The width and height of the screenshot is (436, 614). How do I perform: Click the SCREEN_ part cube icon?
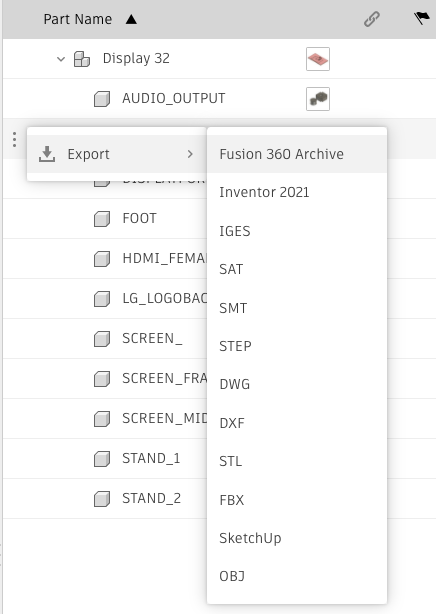(x=102, y=339)
